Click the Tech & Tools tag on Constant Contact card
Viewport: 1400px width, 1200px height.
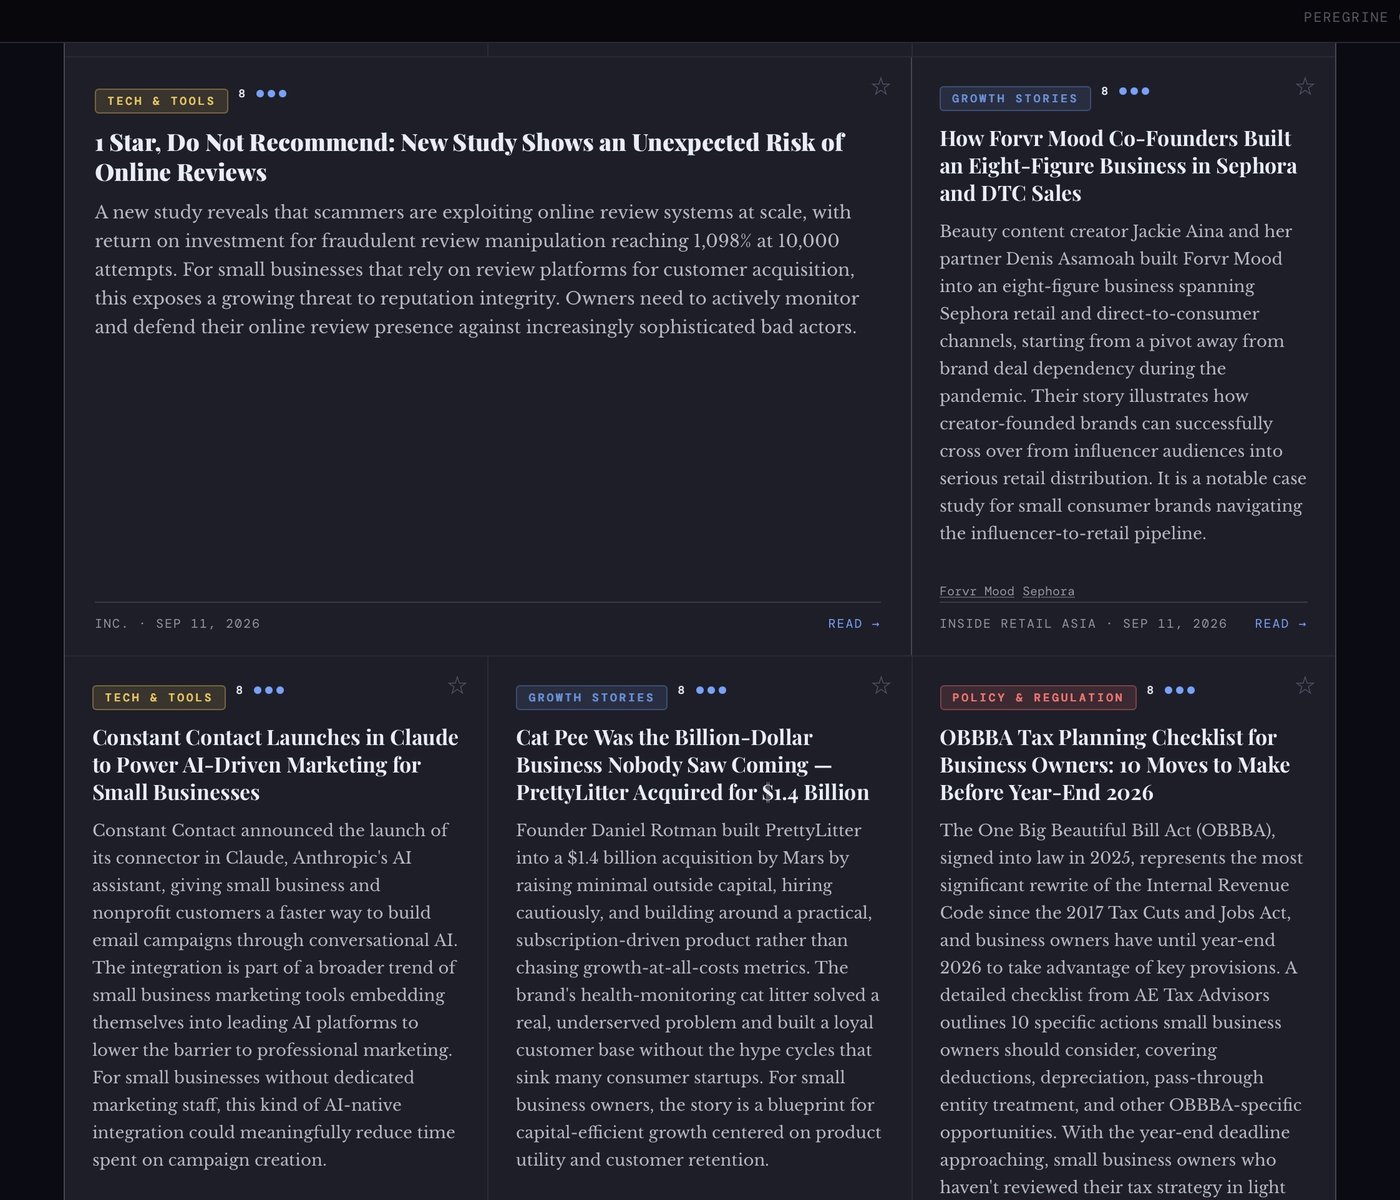pyautogui.click(x=159, y=697)
